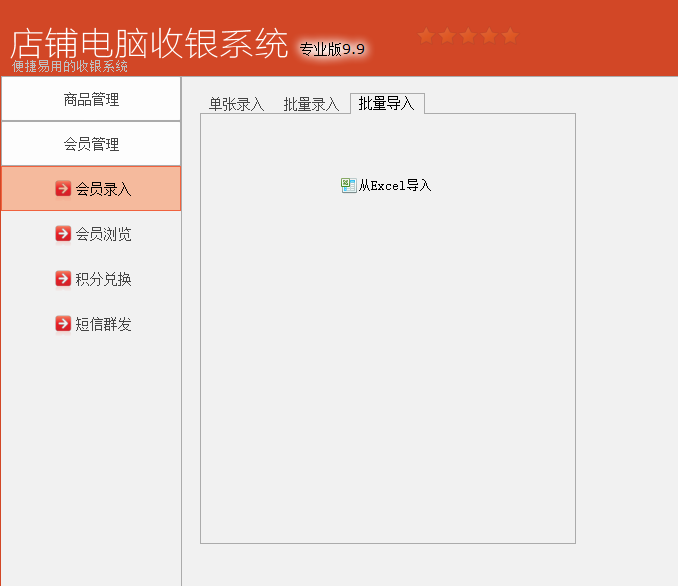Click the red arrow icon beside 会员浏览

(63, 234)
